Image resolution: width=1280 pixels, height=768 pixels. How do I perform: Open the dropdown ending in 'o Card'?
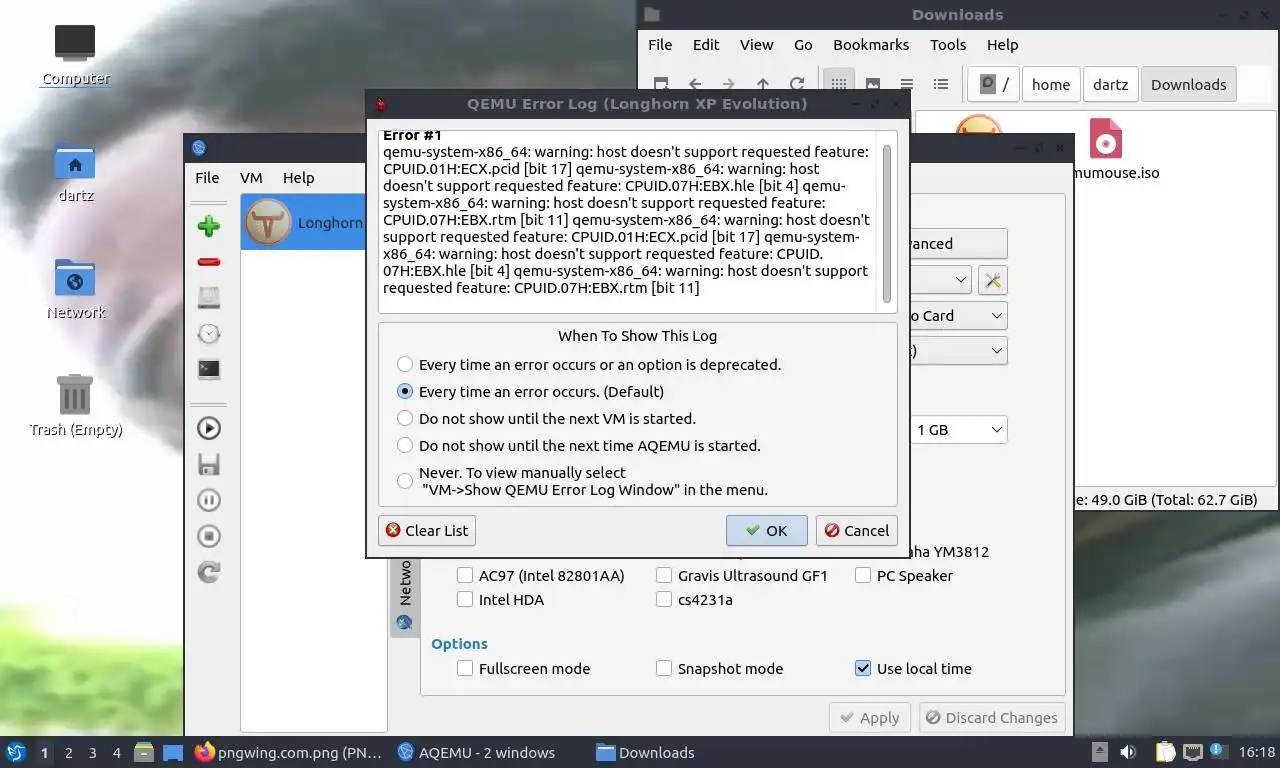coord(958,316)
